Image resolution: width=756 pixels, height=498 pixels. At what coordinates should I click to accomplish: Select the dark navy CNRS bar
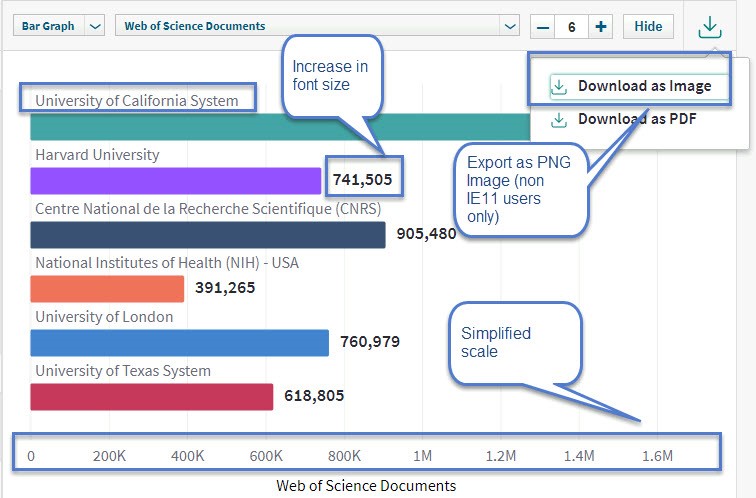pyautogui.click(x=208, y=235)
